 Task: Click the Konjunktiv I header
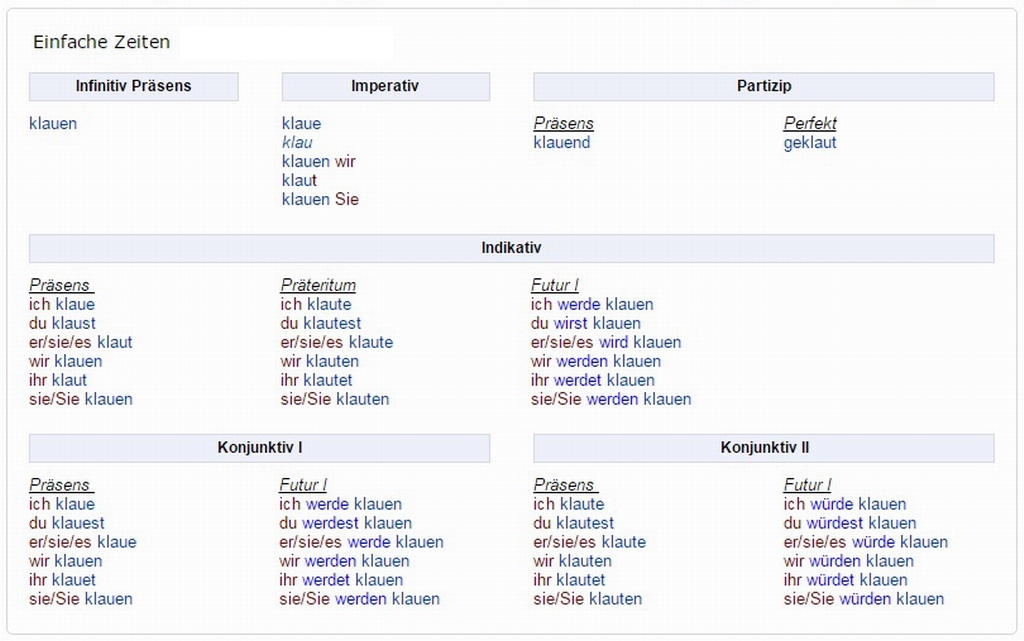point(259,448)
